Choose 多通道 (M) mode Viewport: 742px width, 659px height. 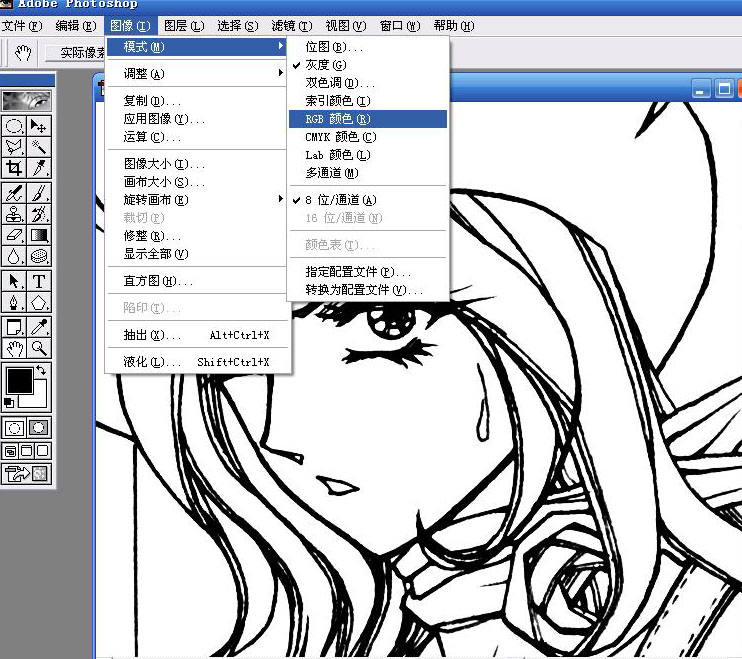click(x=368, y=173)
